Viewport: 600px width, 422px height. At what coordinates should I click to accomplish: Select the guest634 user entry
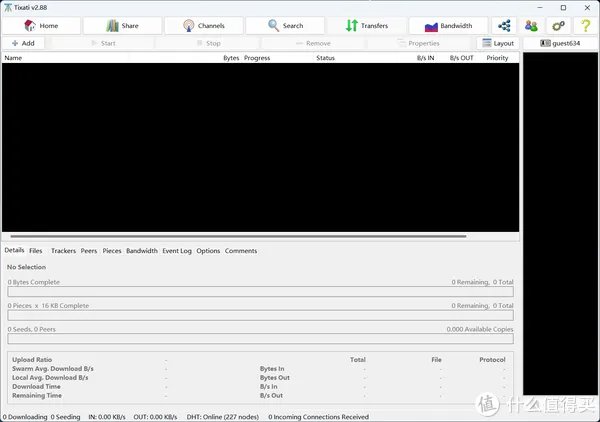pyautogui.click(x=560, y=44)
